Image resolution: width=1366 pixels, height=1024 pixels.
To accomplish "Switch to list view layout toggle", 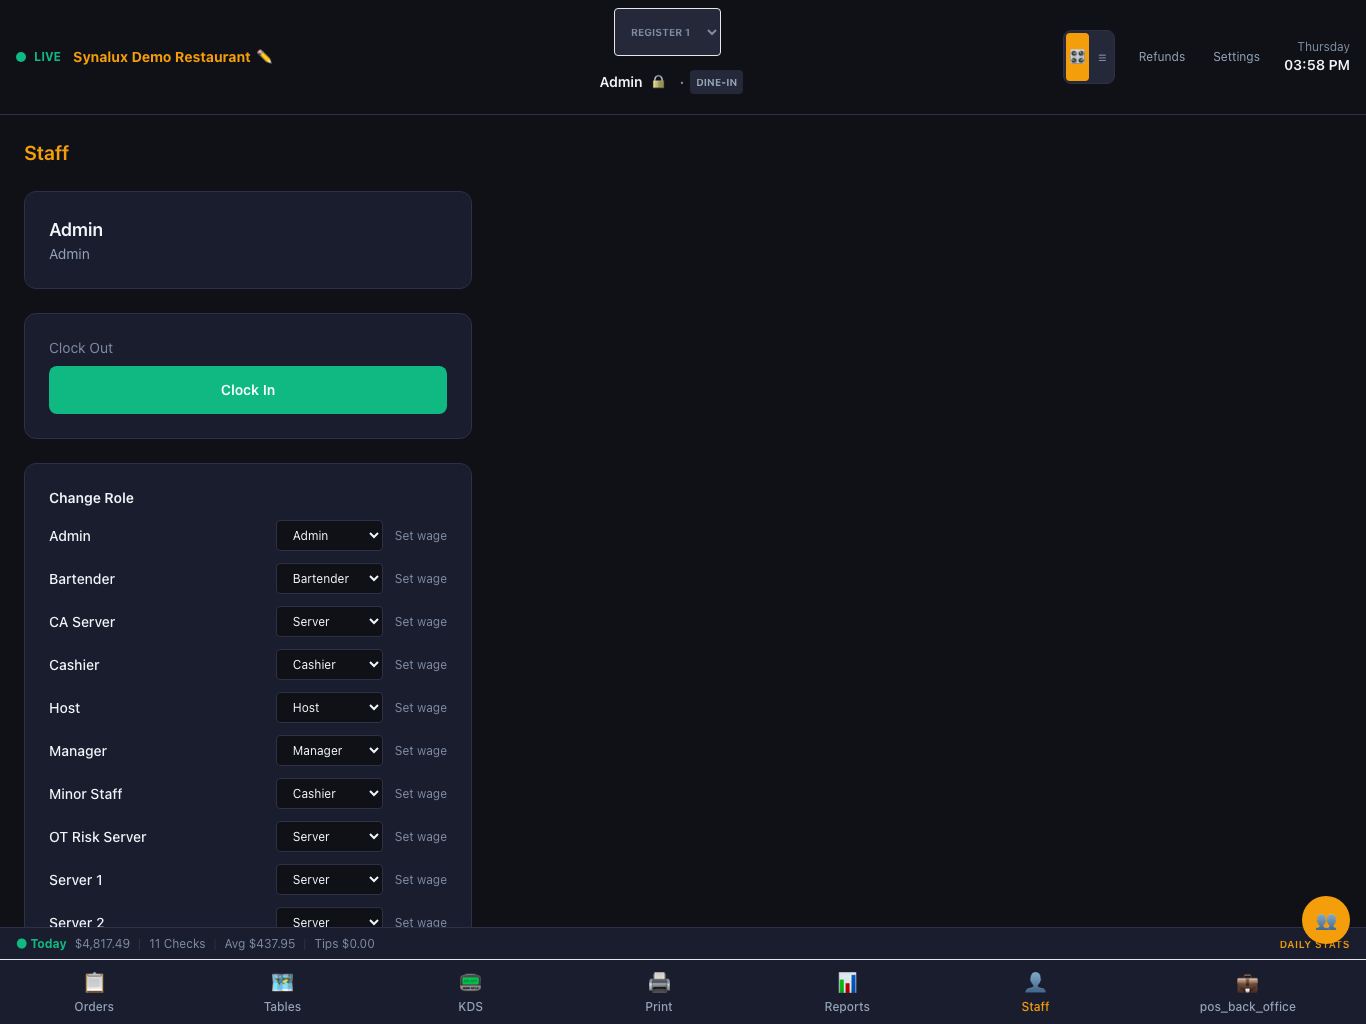I will pos(1102,57).
